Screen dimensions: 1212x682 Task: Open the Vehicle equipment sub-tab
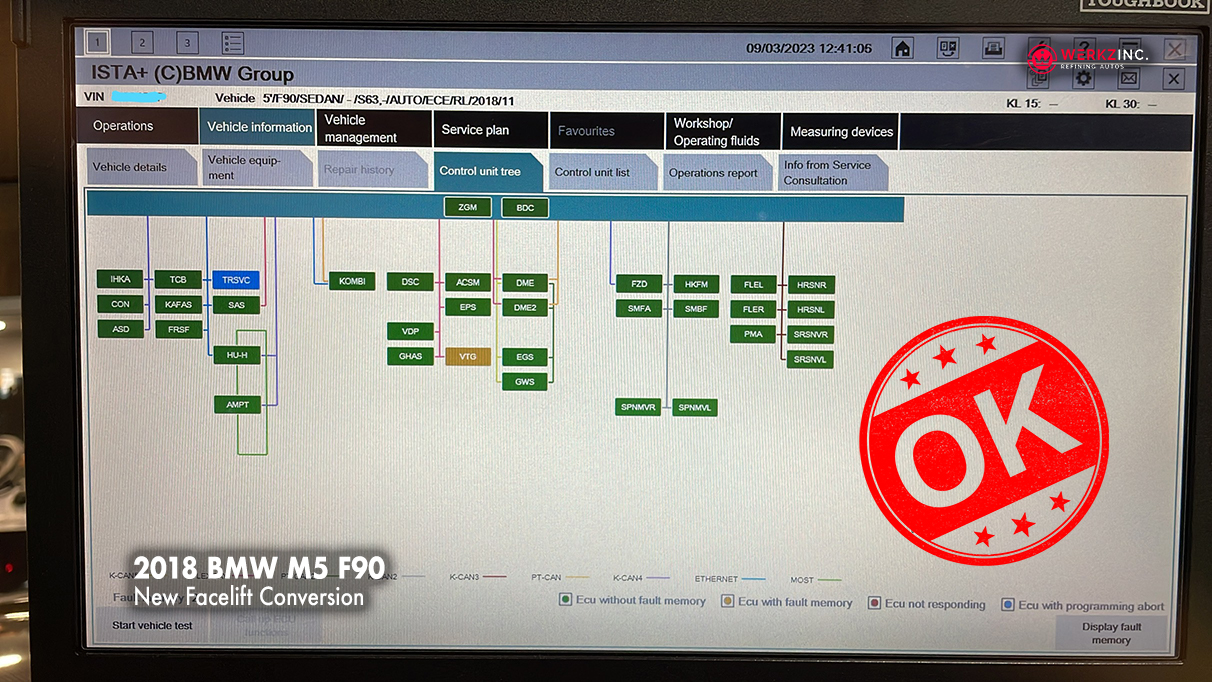pyautogui.click(x=257, y=168)
